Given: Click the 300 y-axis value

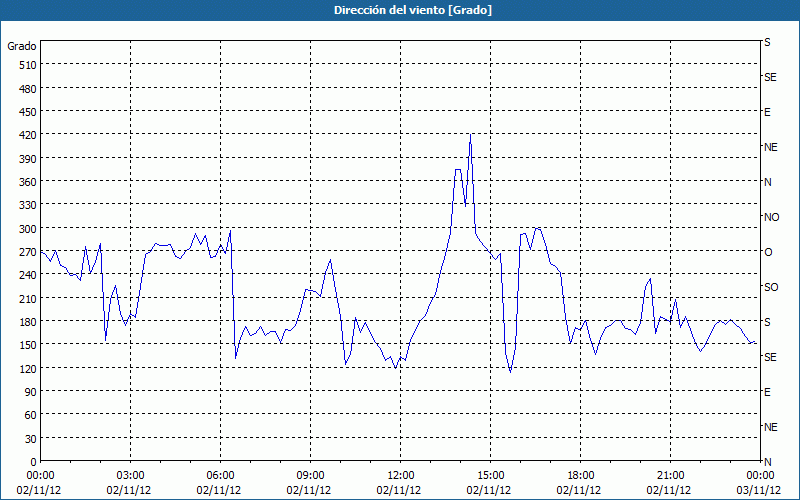Looking at the screenshot, I should (x=28, y=229).
